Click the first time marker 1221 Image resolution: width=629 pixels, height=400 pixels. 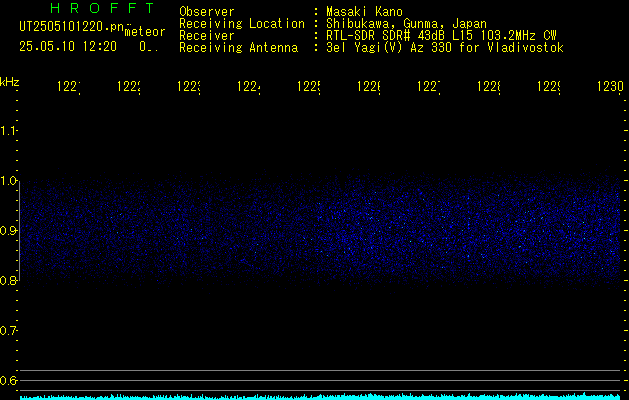(x=69, y=87)
